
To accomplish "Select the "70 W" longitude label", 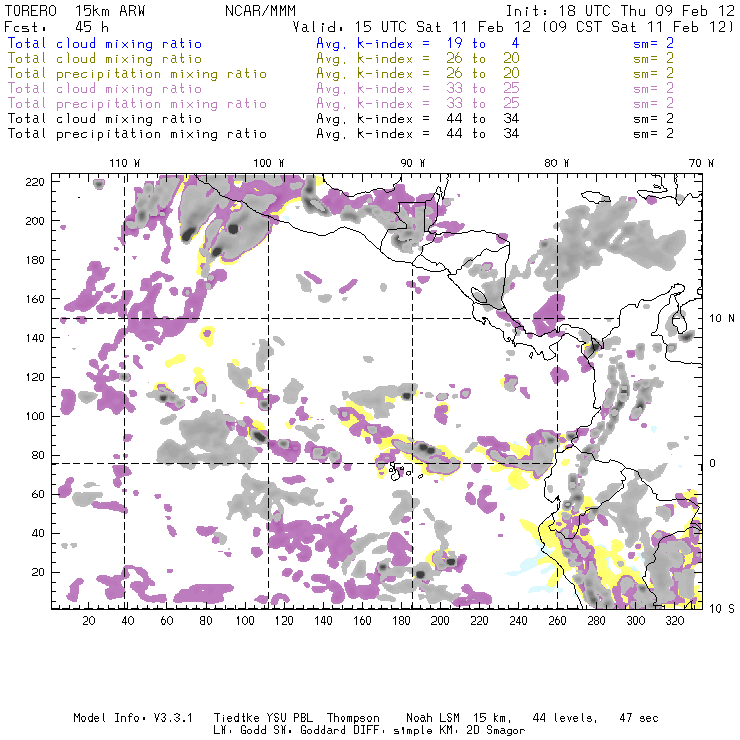I will [x=701, y=163].
